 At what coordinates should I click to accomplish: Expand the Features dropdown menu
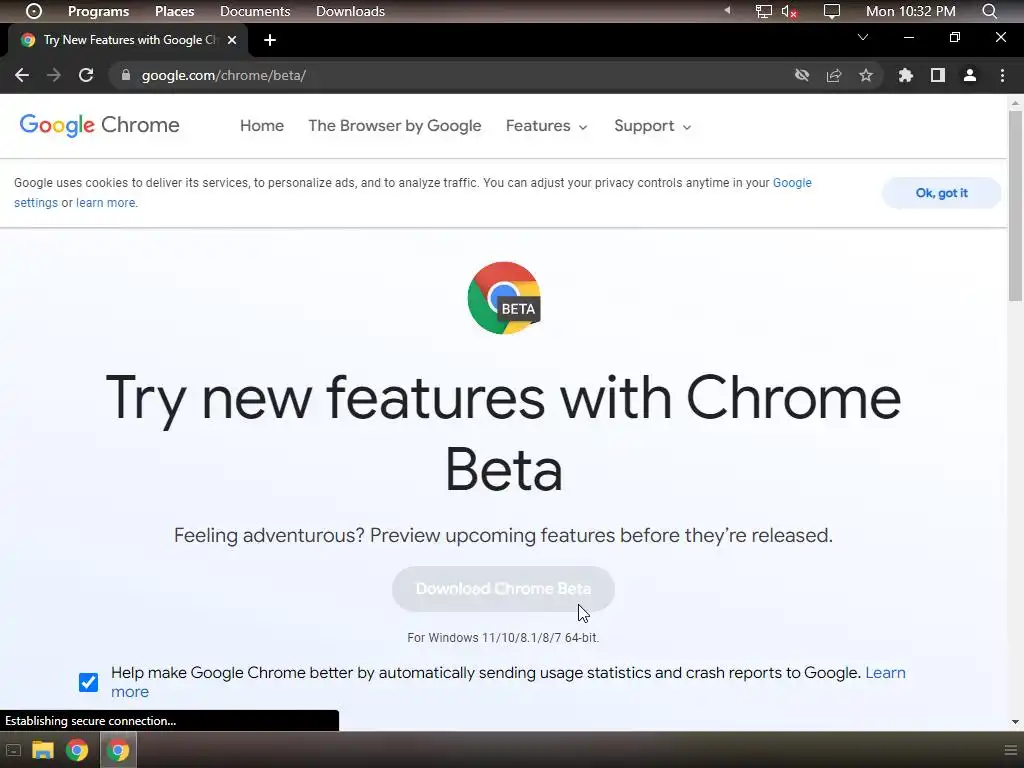click(546, 125)
